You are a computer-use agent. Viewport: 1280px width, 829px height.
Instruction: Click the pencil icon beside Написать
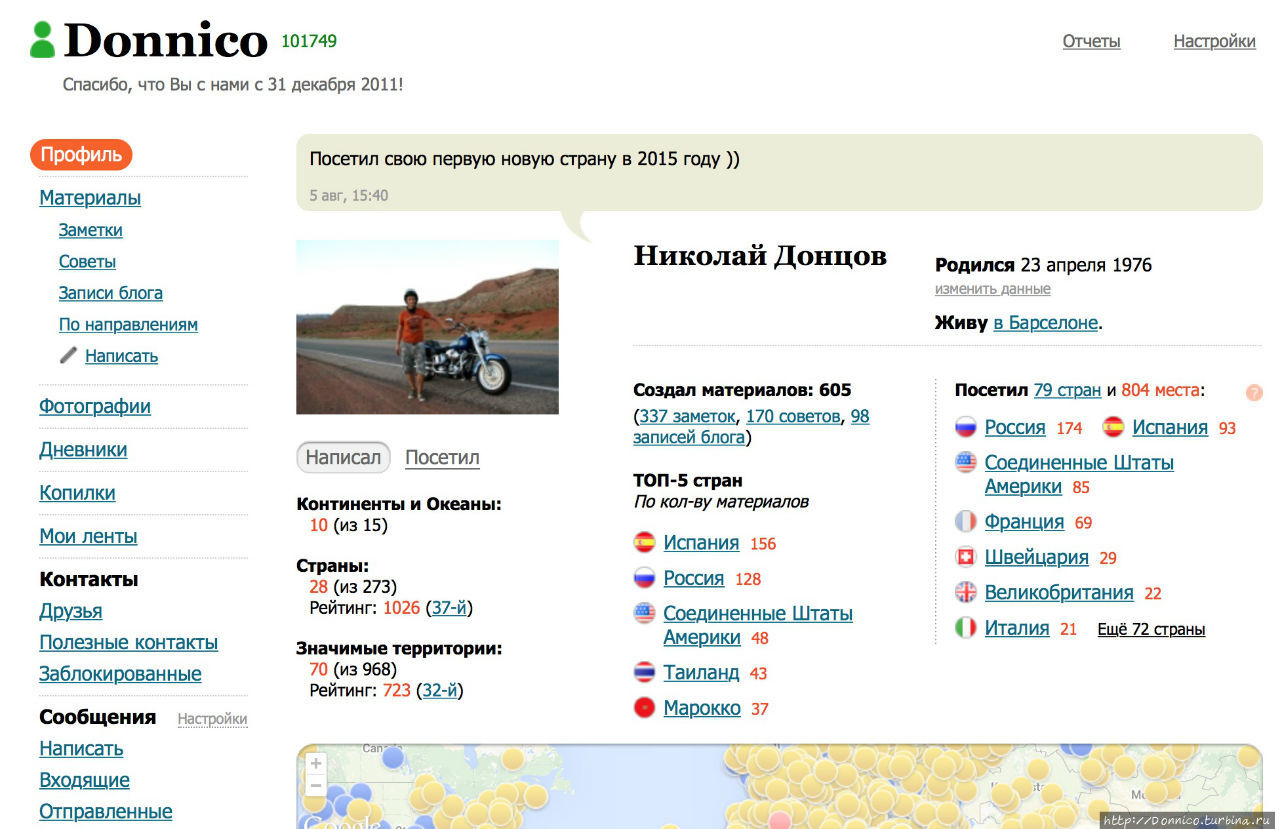click(x=68, y=355)
